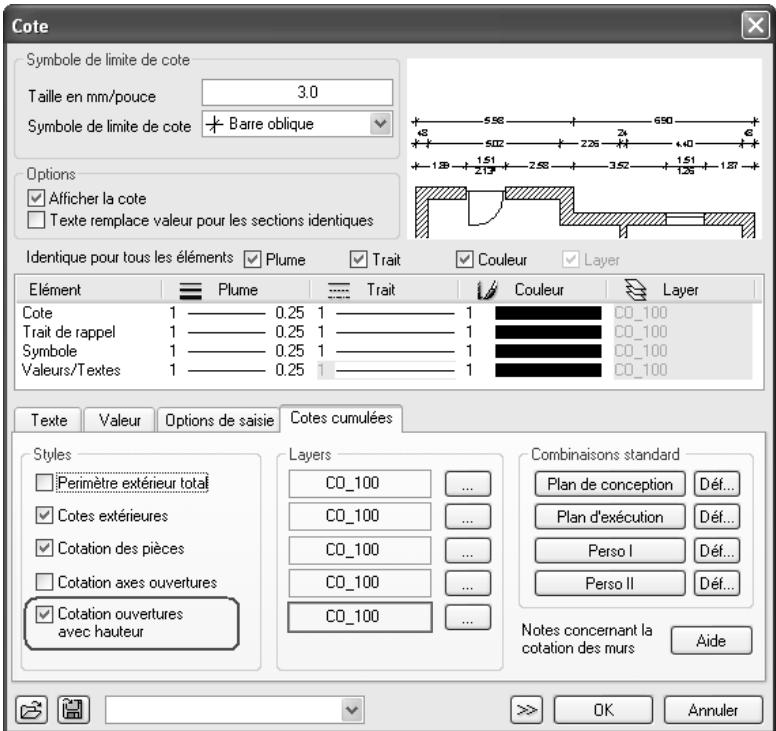The image size is (776, 731).
Task: Uncheck Cotes extérieures
Action: click(x=44, y=515)
